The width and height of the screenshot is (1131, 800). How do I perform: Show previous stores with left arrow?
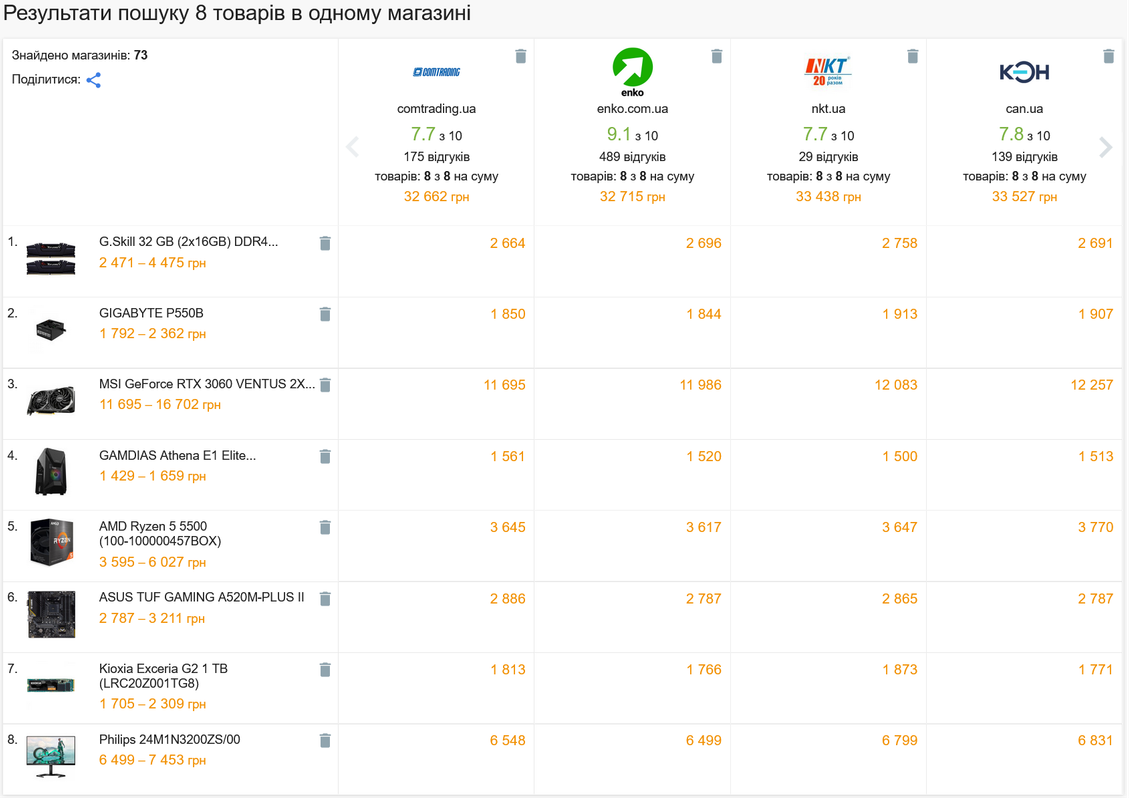353,147
